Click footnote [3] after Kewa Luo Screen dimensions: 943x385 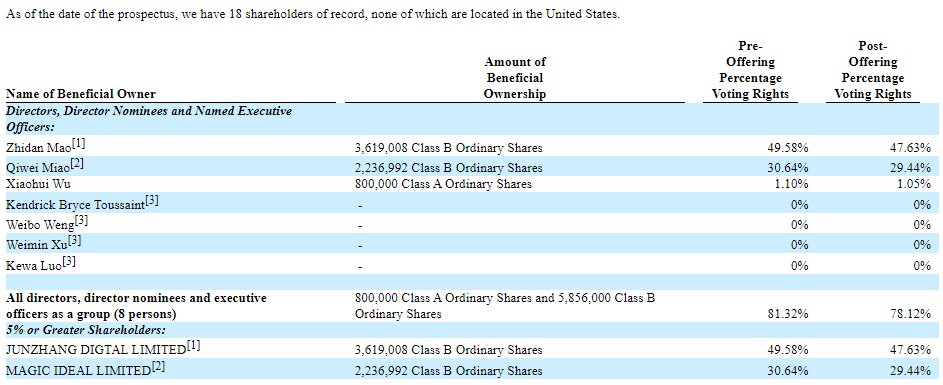[x=69, y=262]
